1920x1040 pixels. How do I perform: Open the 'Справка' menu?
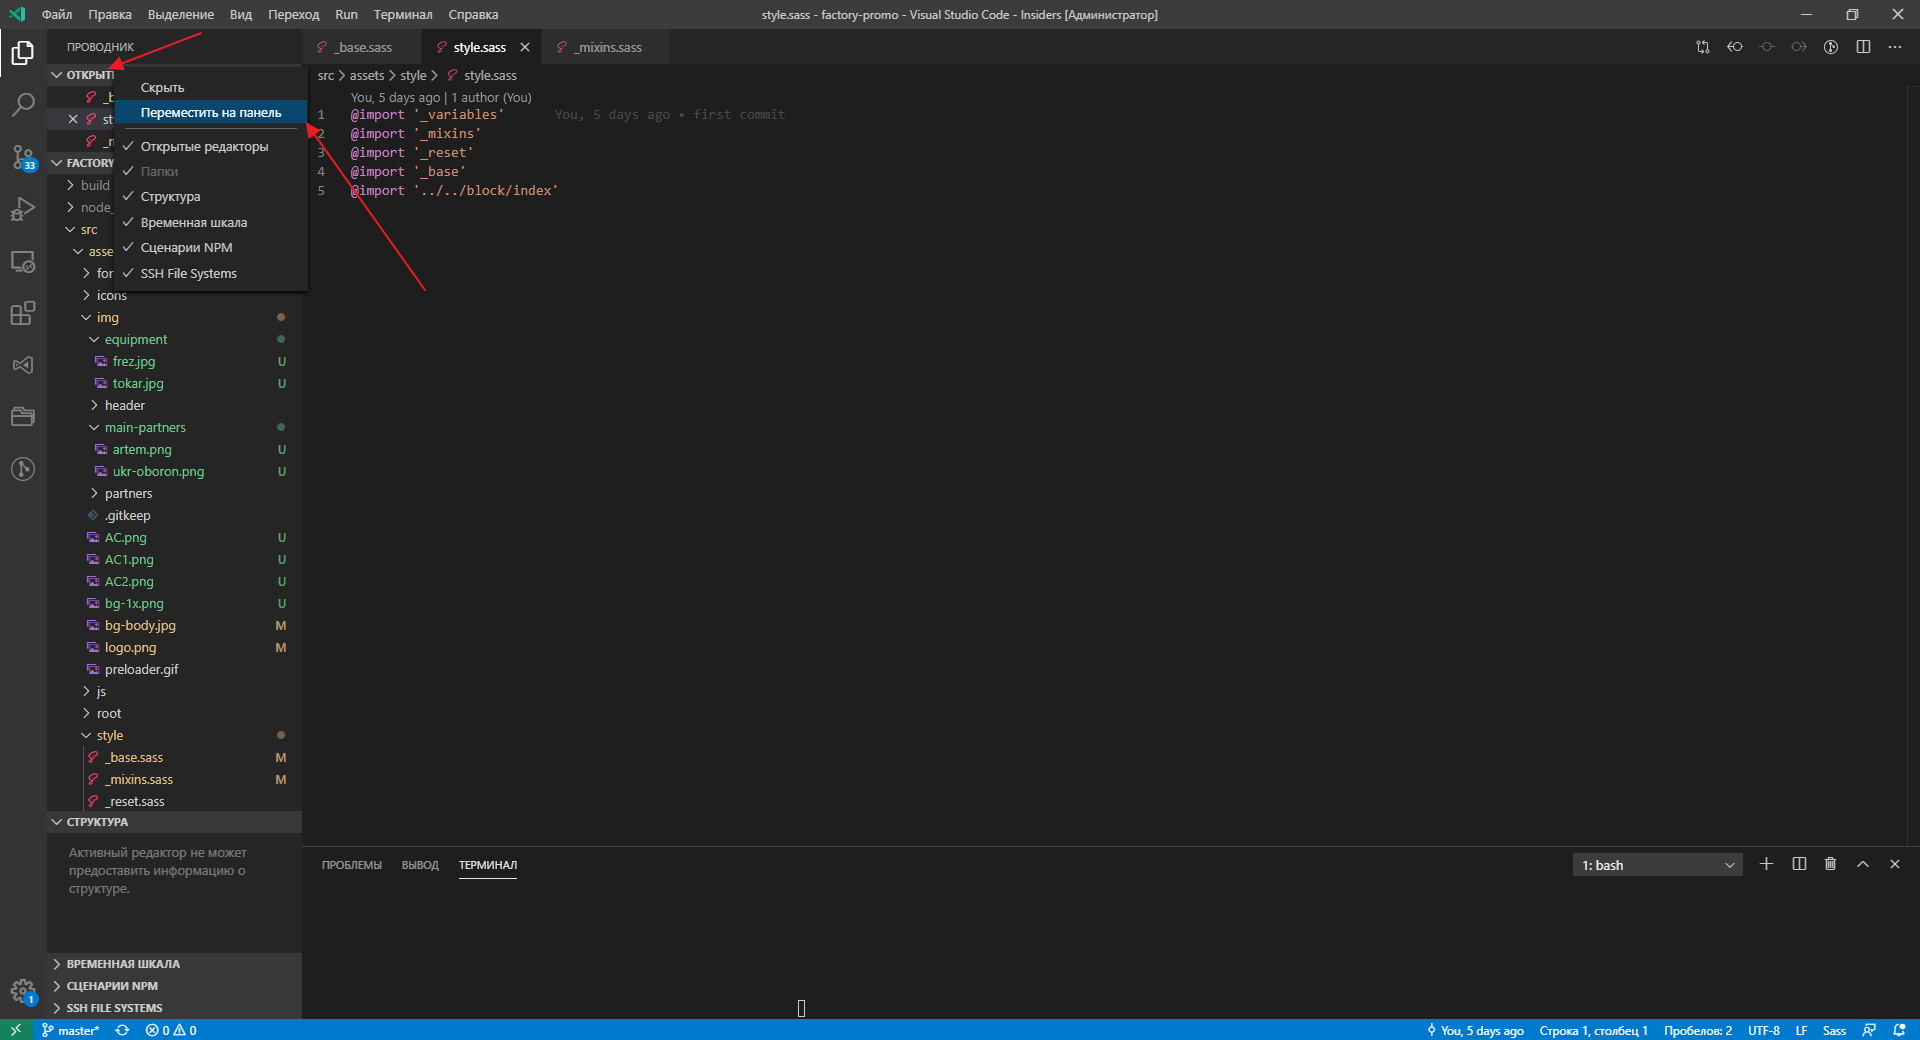click(473, 14)
